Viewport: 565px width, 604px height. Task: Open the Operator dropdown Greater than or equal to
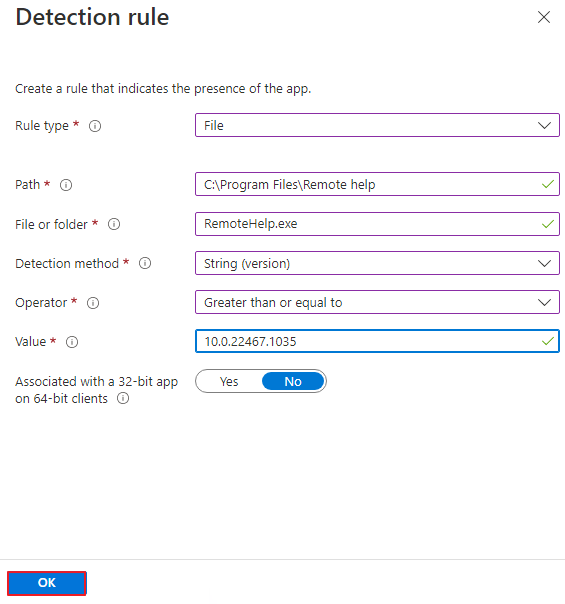(377, 302)
